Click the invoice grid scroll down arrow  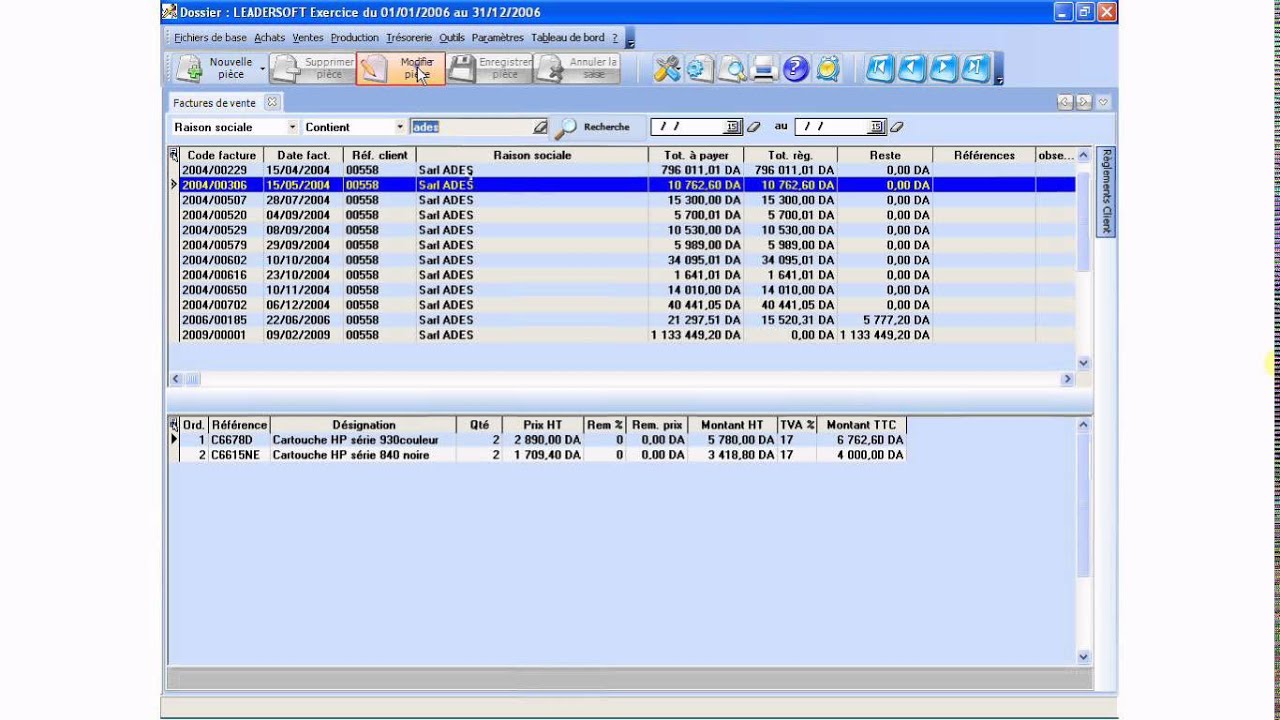click(x=1084, y=363)
